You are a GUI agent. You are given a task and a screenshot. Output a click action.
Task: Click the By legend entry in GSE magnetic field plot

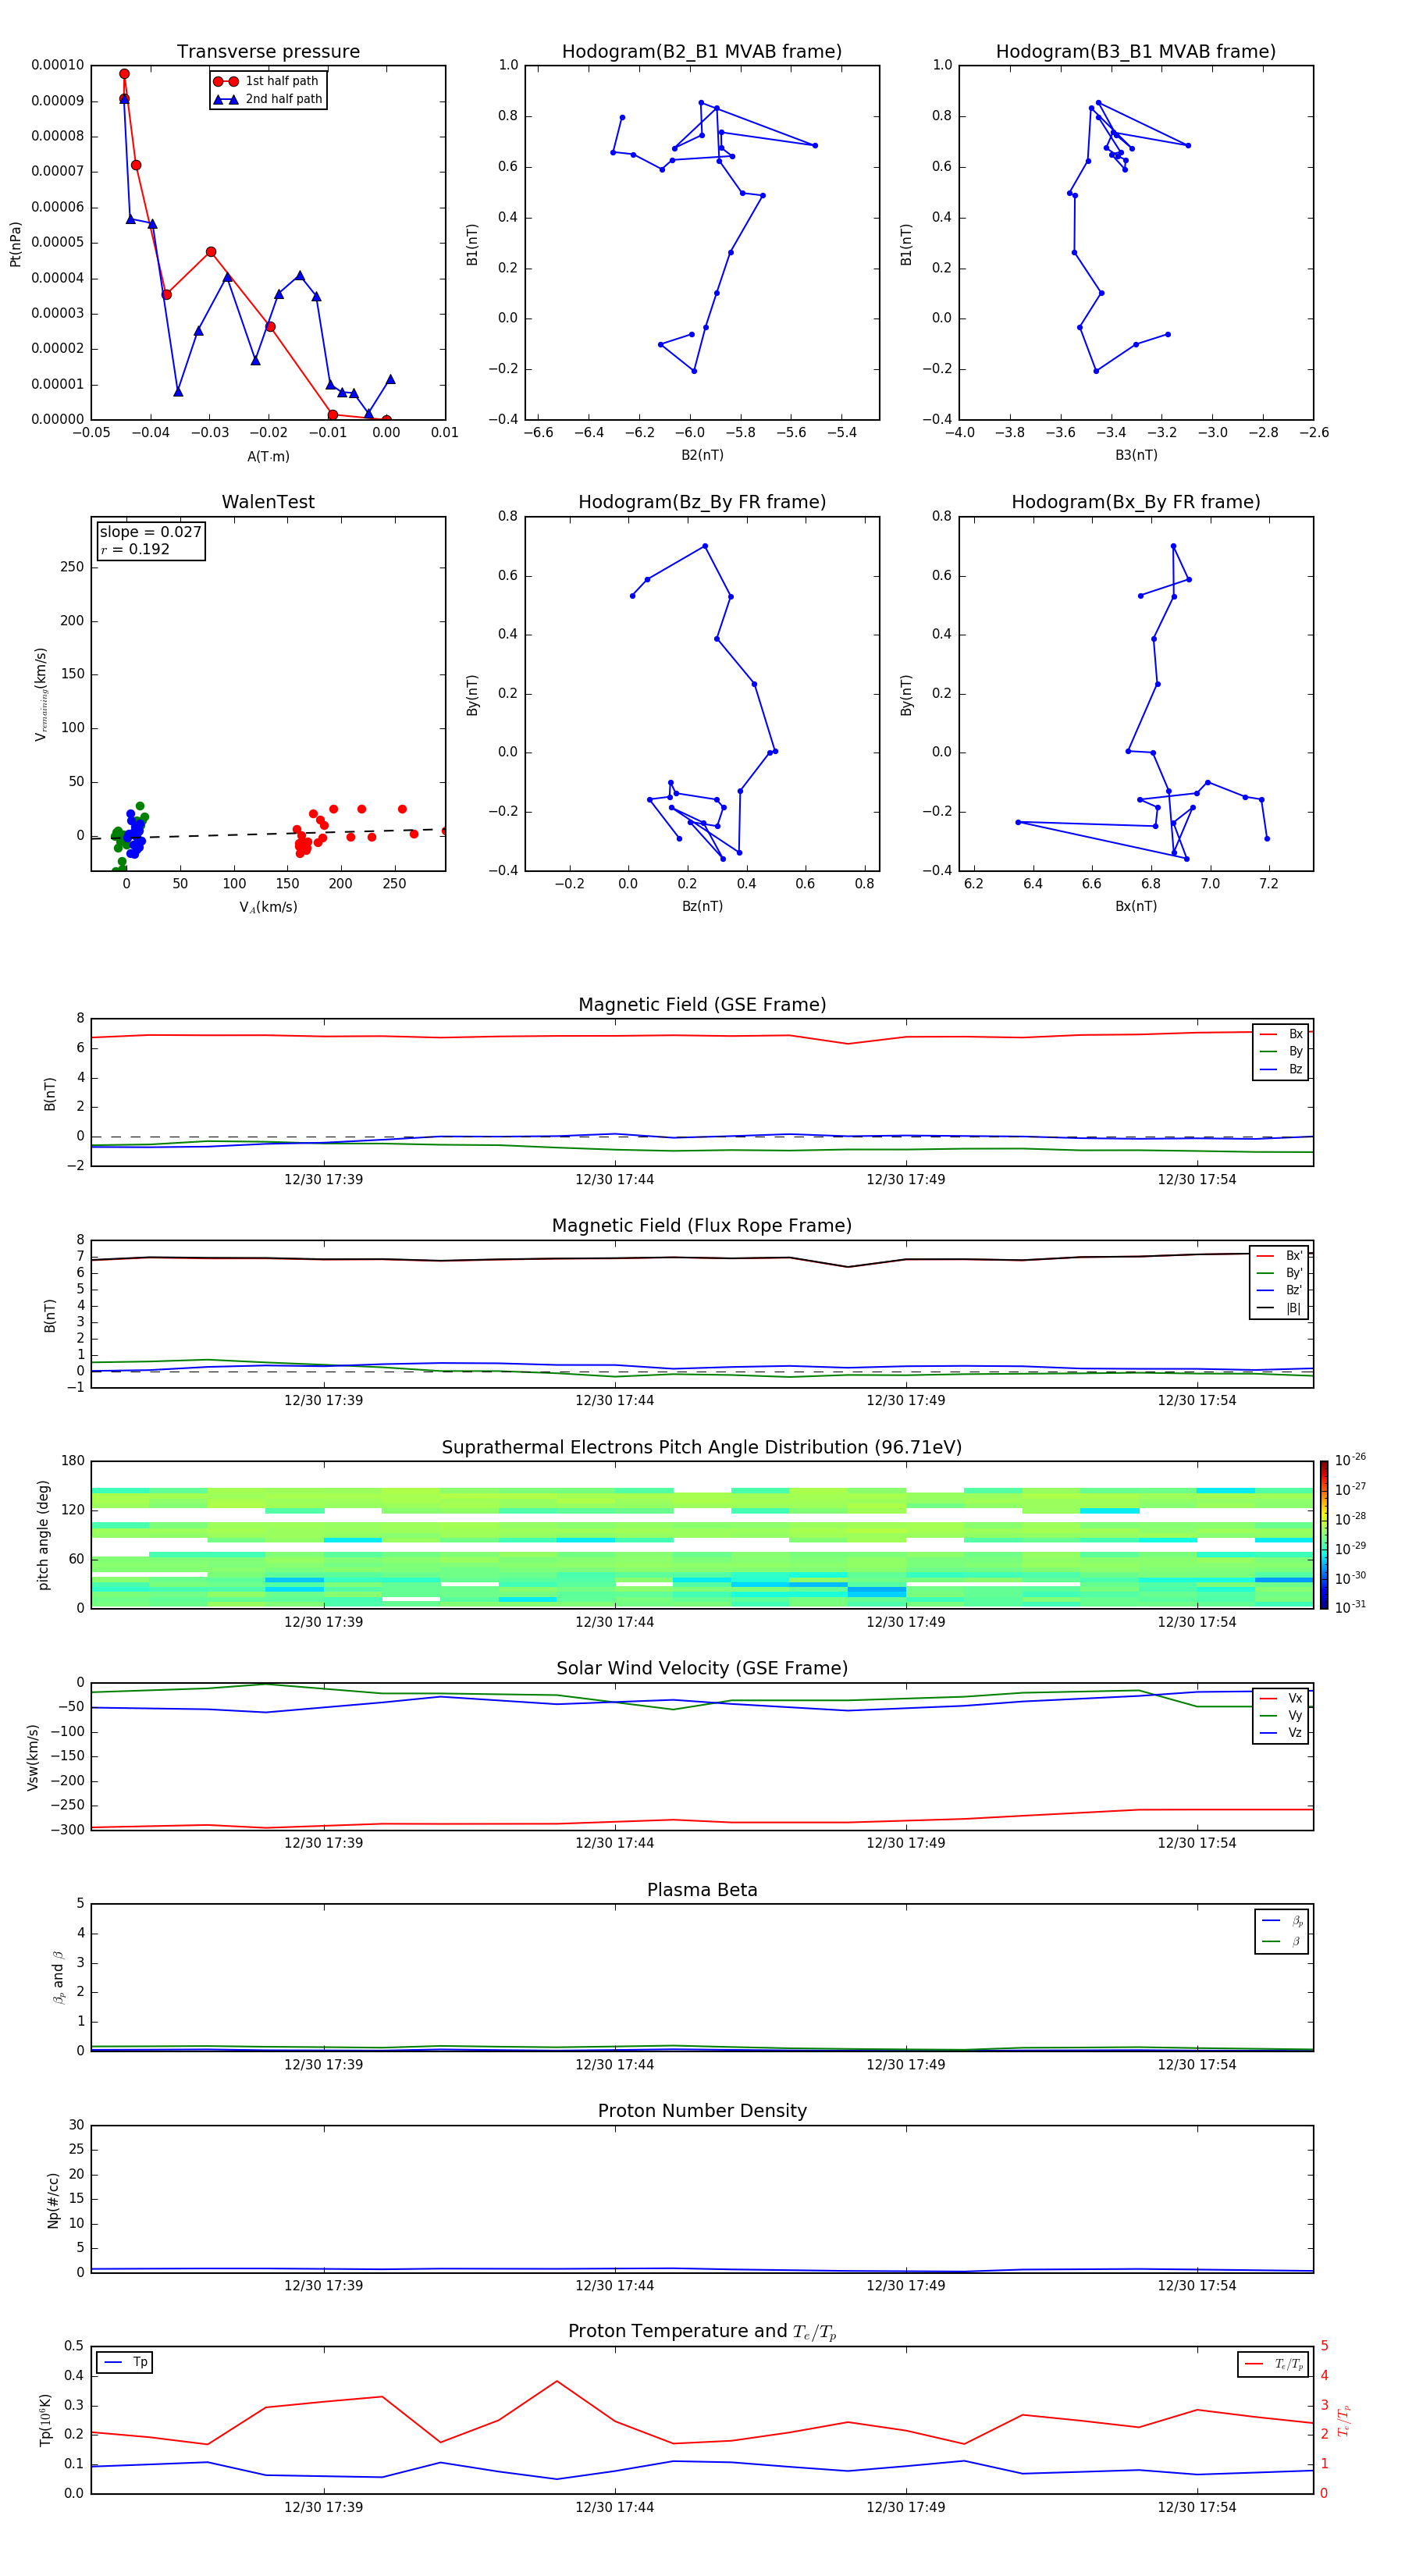1281,1051
